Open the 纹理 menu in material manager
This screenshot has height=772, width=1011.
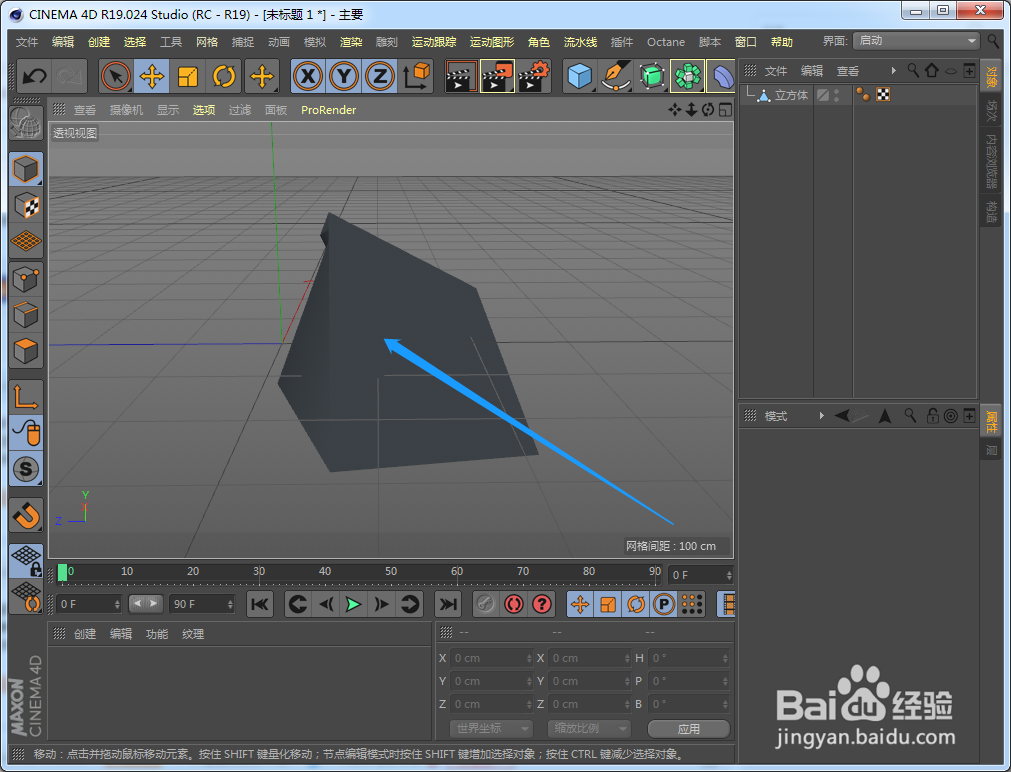[x=193, y=634]
